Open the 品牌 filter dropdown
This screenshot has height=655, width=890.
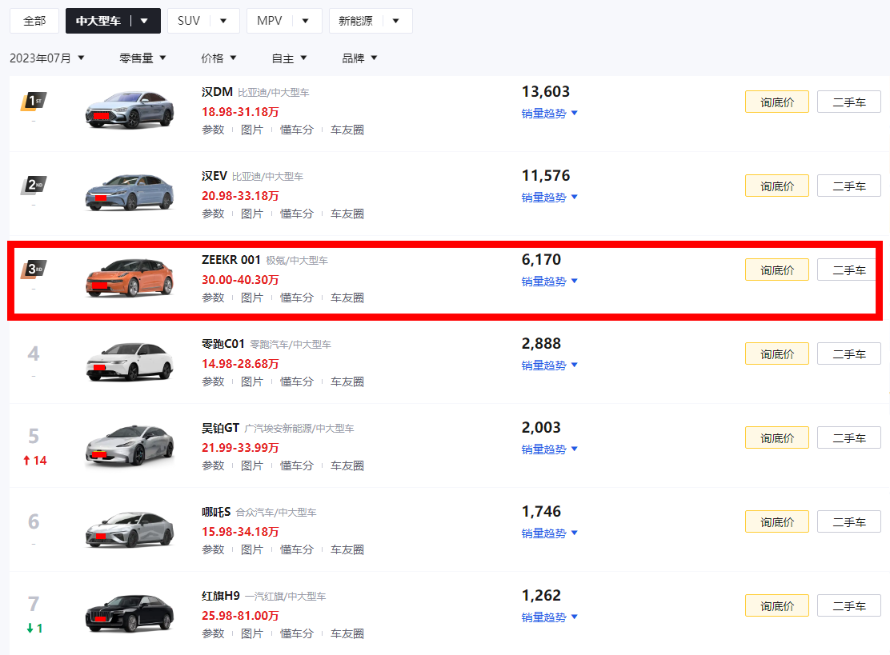coord(359,58)
